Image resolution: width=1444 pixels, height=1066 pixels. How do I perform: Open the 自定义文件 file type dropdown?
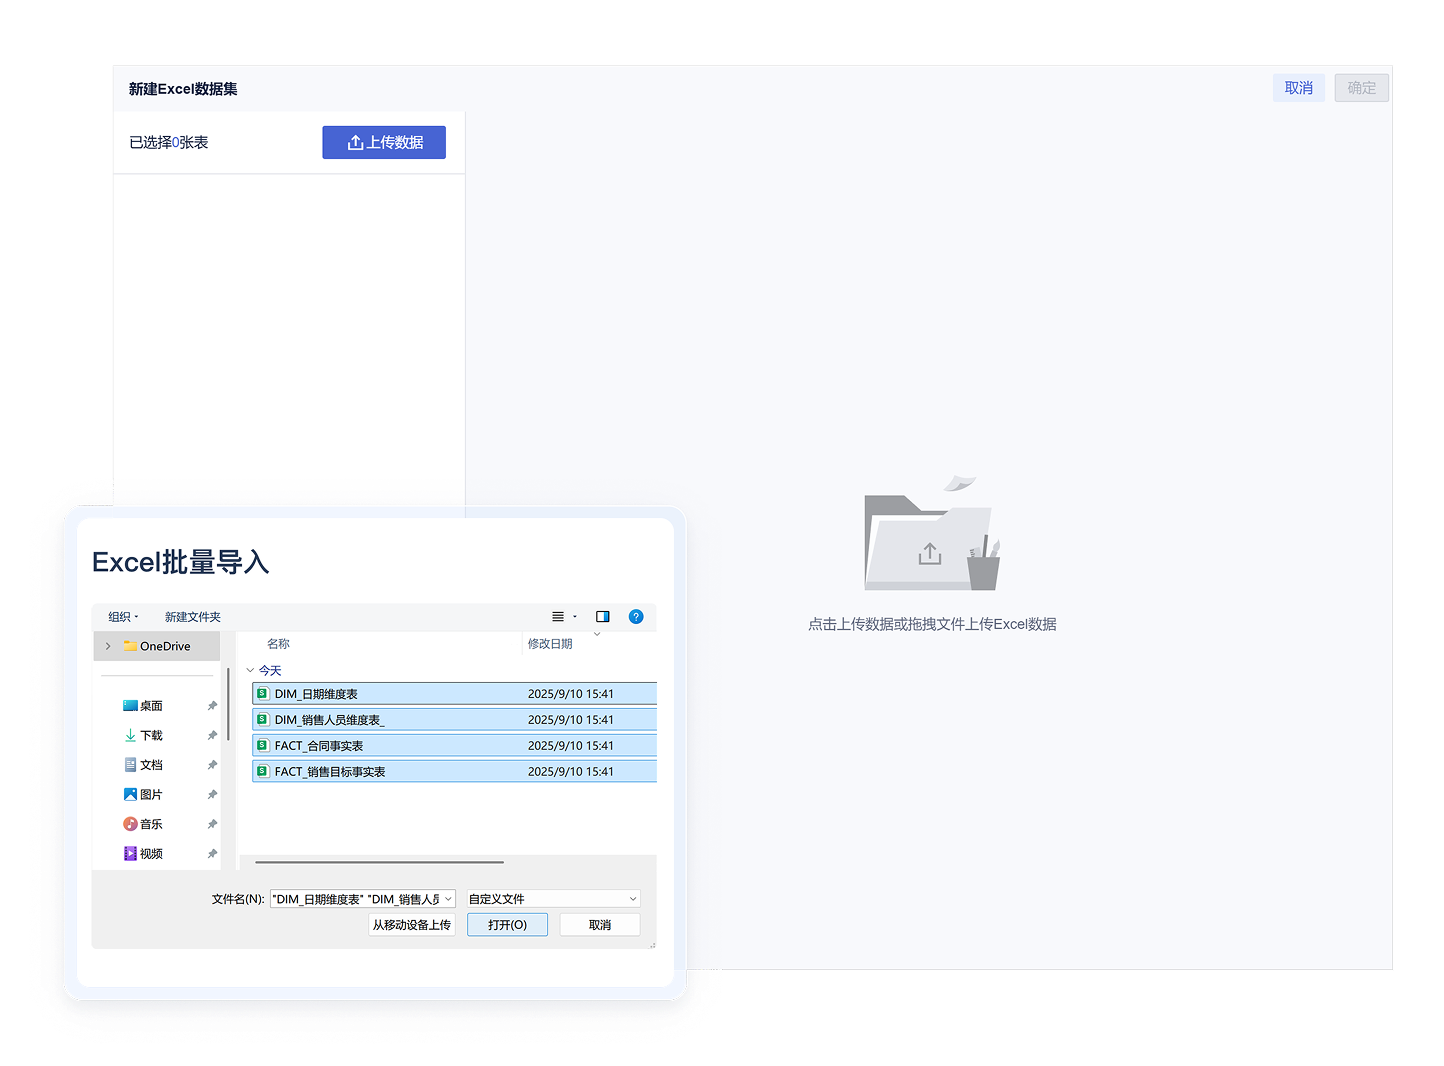[552, 899]
